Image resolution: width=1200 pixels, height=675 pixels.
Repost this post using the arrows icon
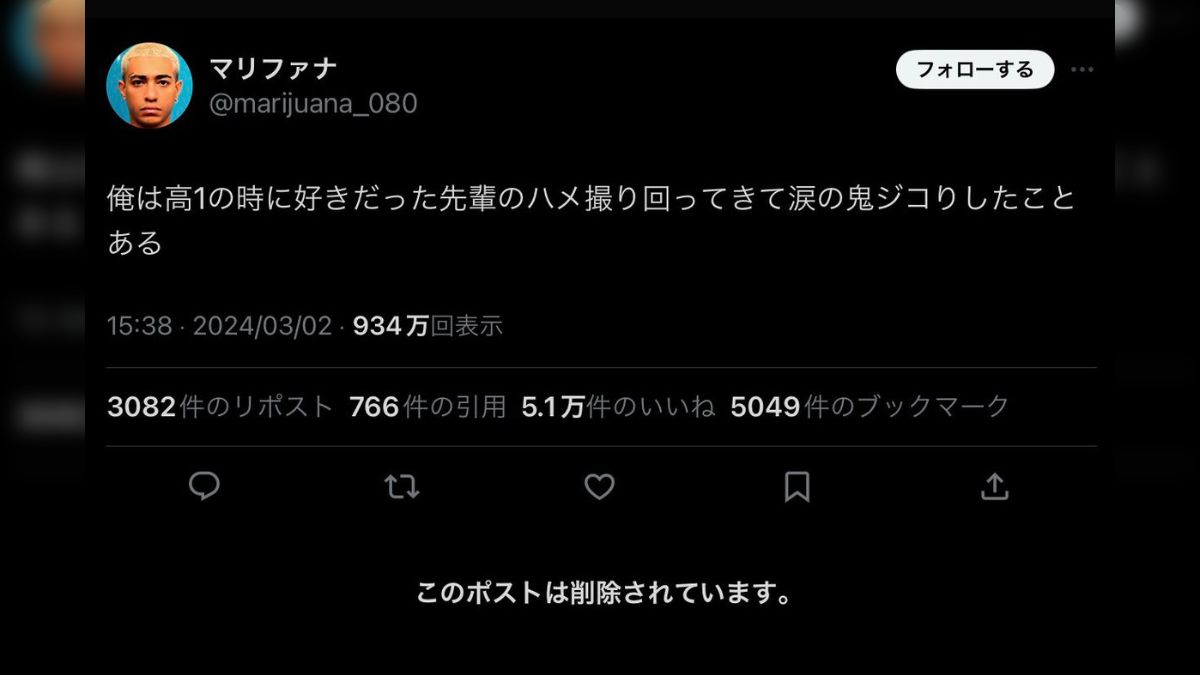[402, 487]
